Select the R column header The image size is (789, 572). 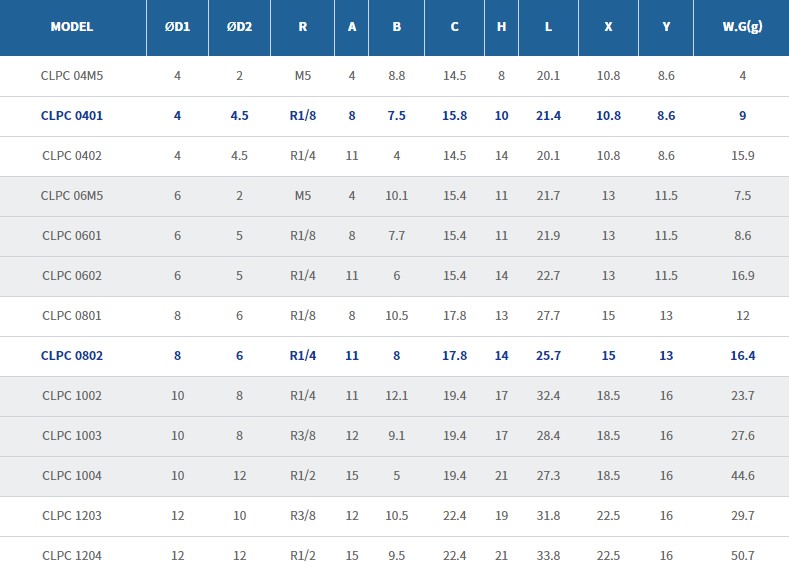click(302, 27)
